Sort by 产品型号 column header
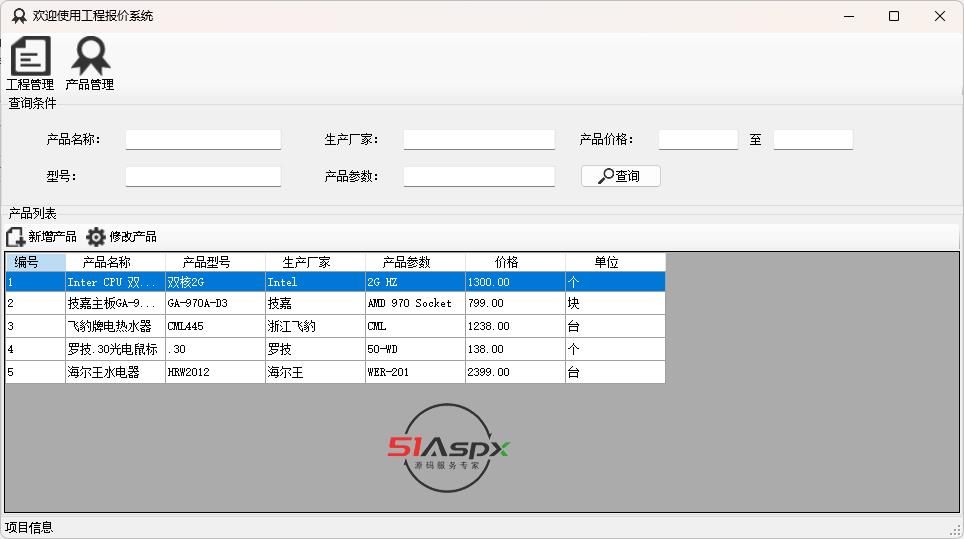The image size is (964, 539). click(x=215, y=262)
